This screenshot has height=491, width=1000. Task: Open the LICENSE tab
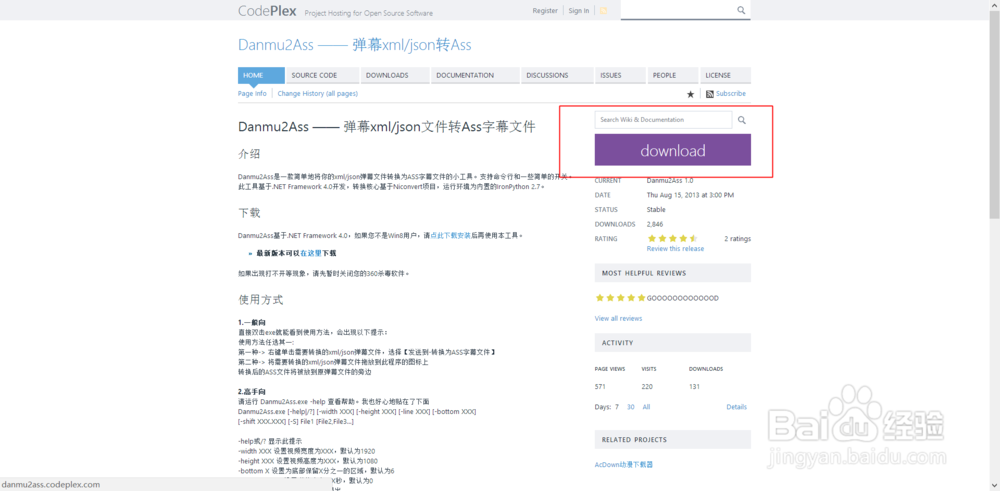tap(726, 75)
